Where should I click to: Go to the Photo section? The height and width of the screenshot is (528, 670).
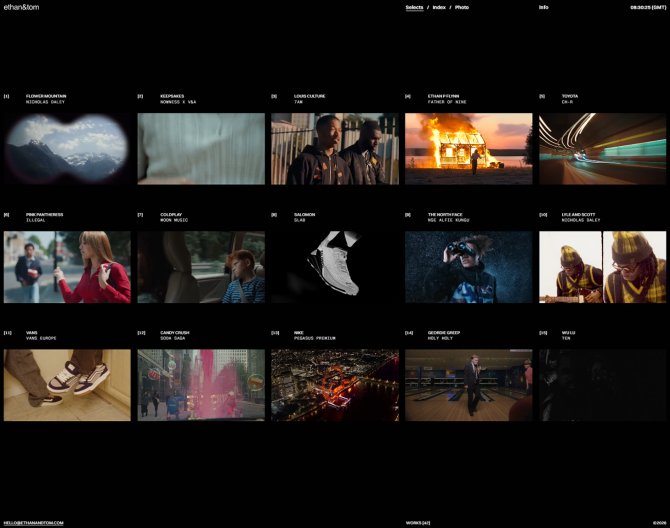462,7
